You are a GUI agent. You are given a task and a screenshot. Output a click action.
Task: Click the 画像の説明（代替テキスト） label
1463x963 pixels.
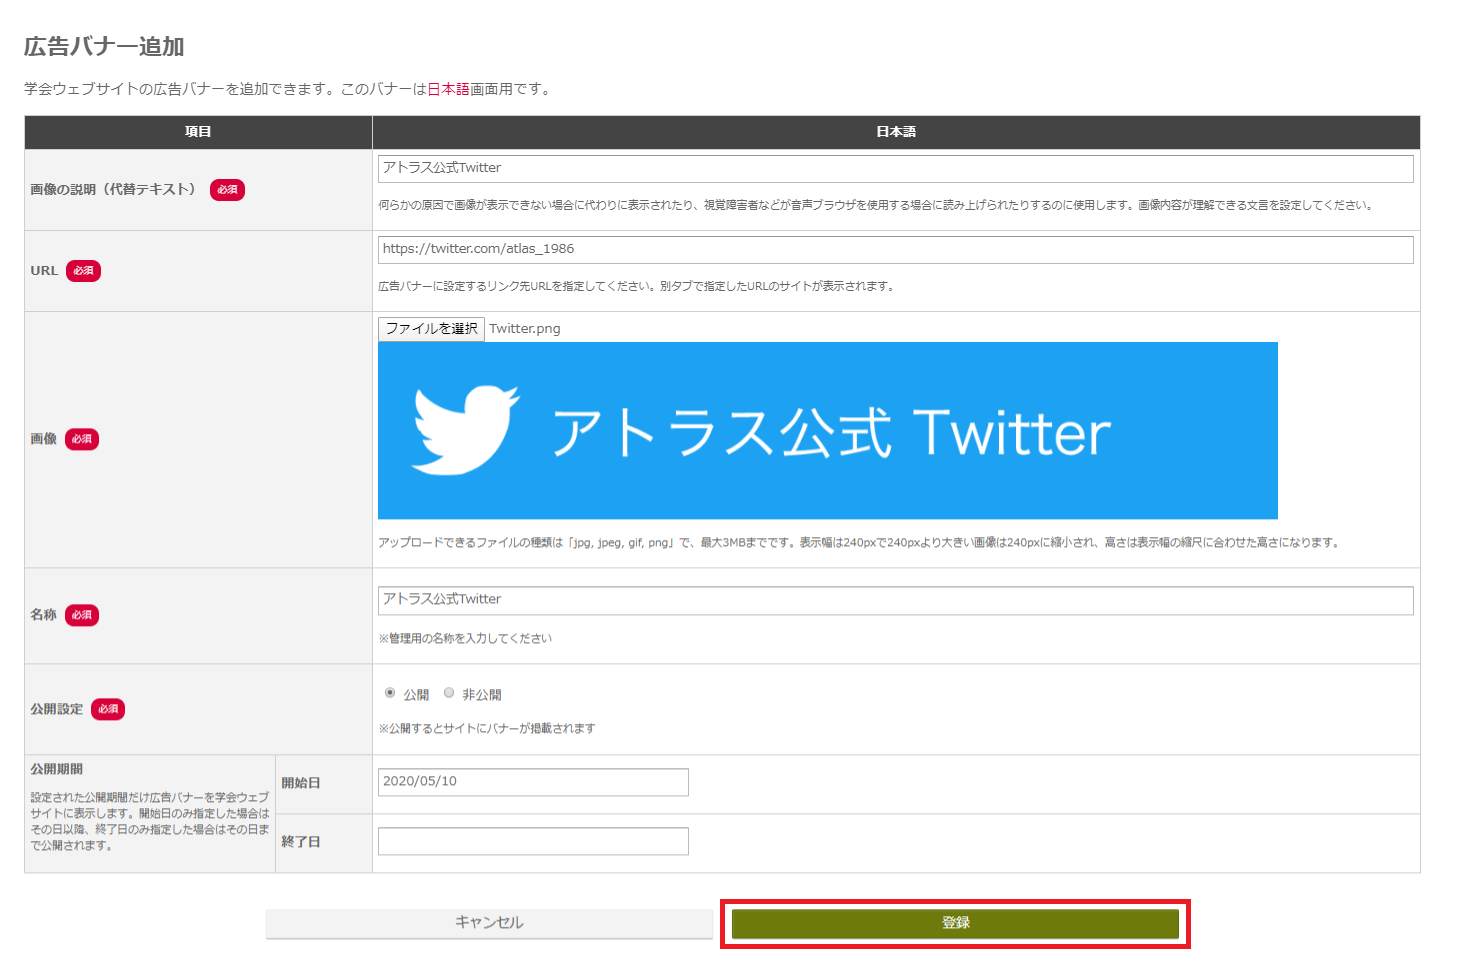coord(114,190)
